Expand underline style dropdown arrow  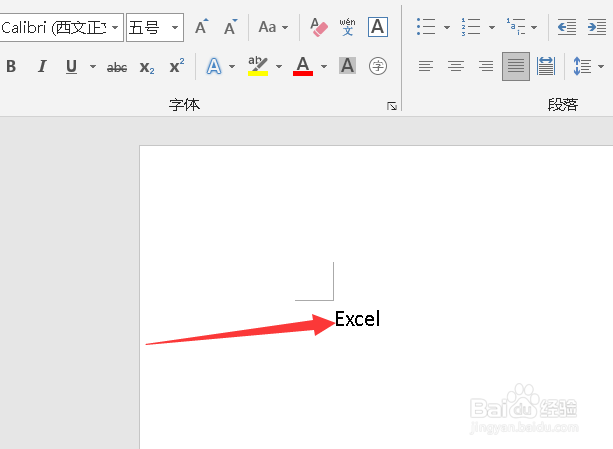pos(93,66)
